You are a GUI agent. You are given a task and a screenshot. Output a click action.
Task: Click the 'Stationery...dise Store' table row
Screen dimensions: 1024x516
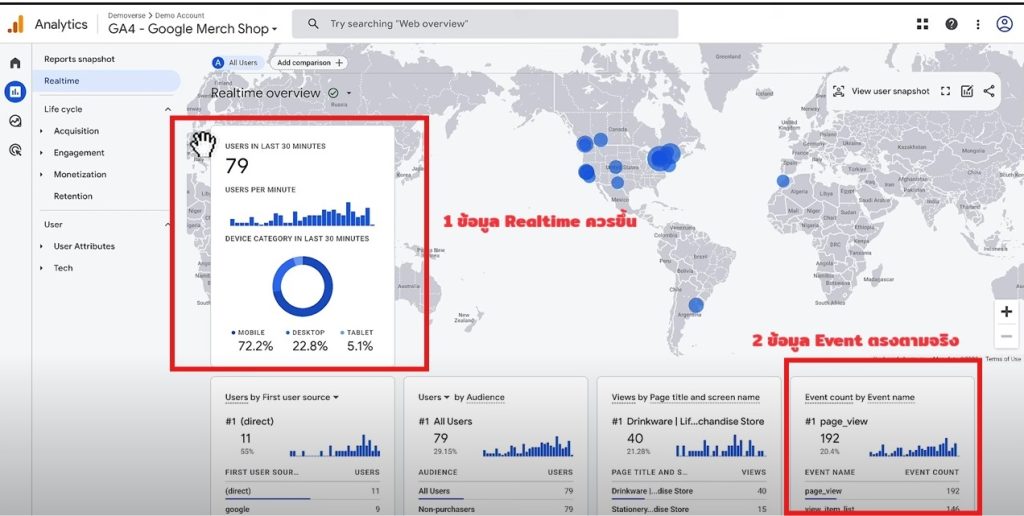click(x=689, y=509)
